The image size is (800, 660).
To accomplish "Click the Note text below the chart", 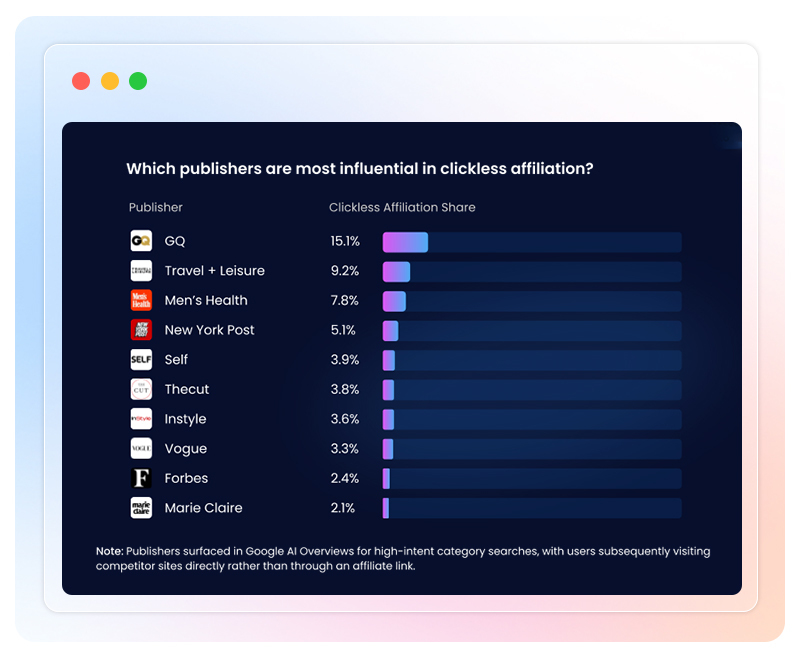I will (402, 558).
